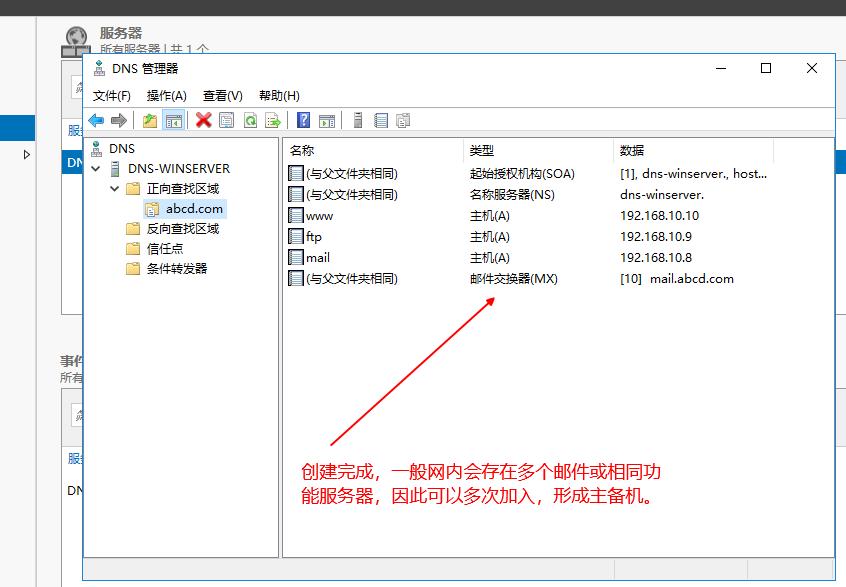The width and height of the screenshot is (846, 587).
Task: Toggle the action pane visibility toolbar icon
Action: pos(327,120)
